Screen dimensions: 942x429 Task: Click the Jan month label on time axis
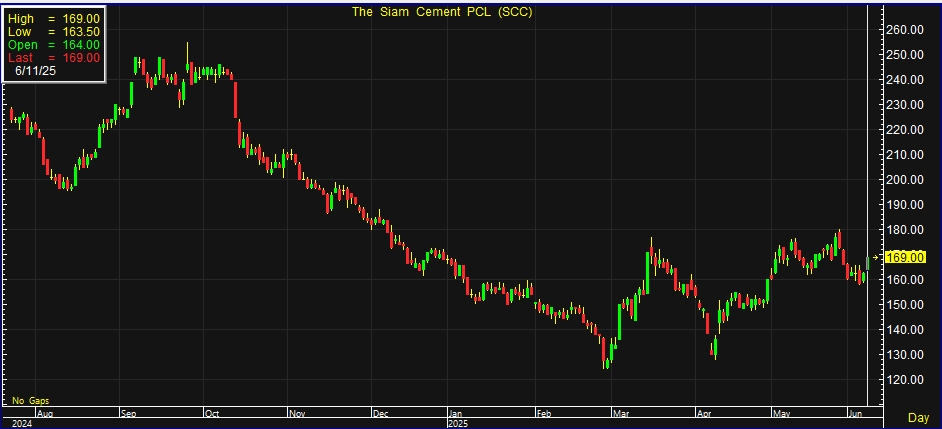[x=456, y=413]
